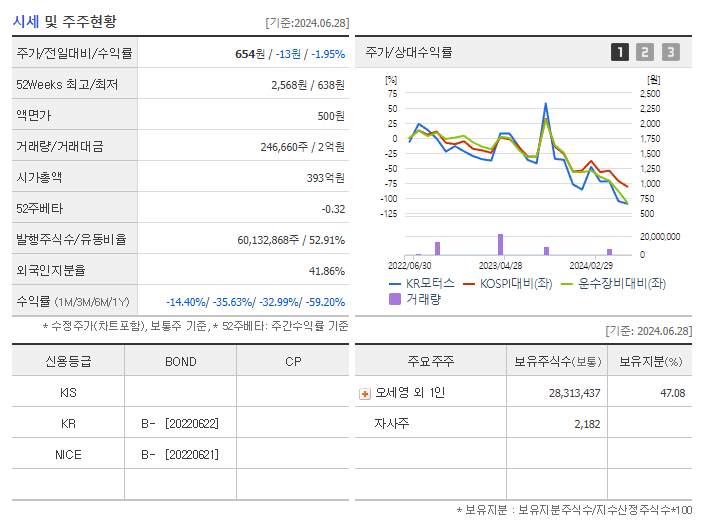Select the share count 28,313,437

click(x=574, y=393)
